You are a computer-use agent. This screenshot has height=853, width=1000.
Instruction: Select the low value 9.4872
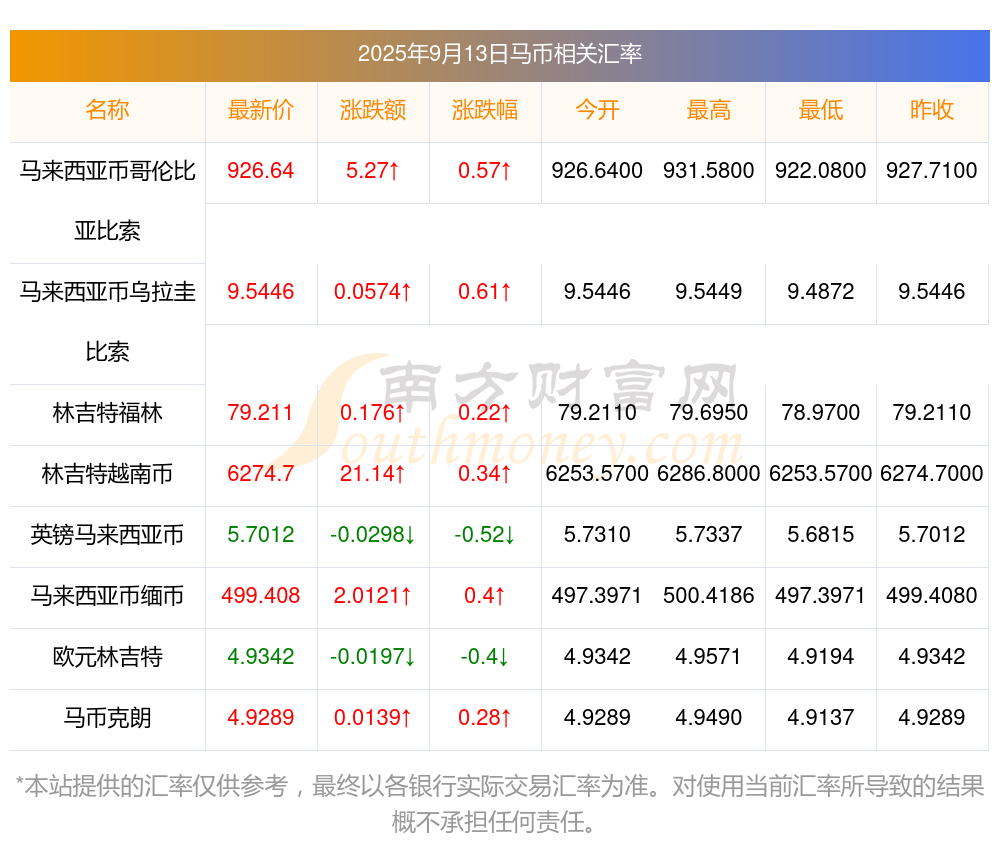(821, 292)
